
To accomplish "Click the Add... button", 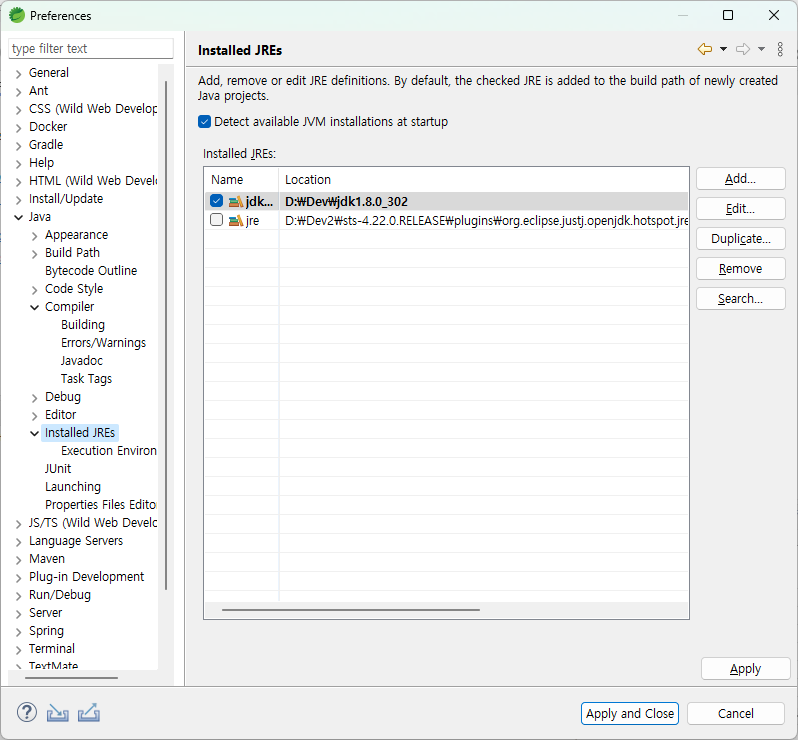I will click(740, 179).
